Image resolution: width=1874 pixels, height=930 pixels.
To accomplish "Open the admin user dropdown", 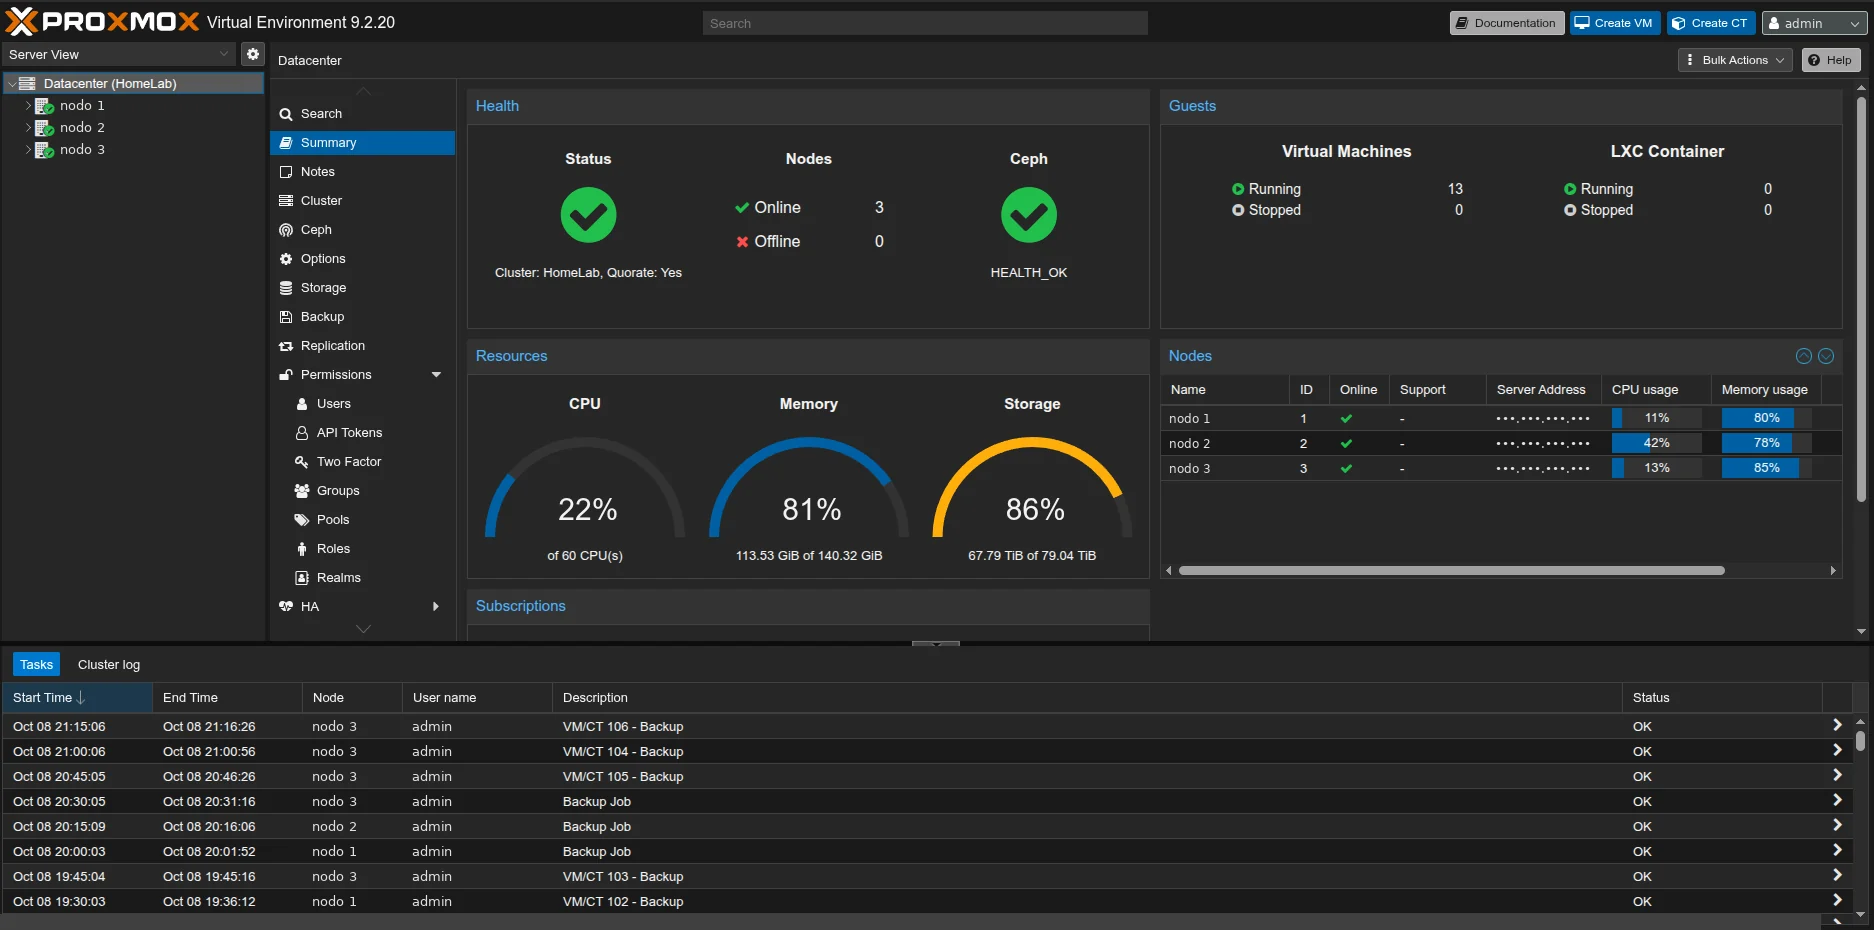I will (1814, 23).
